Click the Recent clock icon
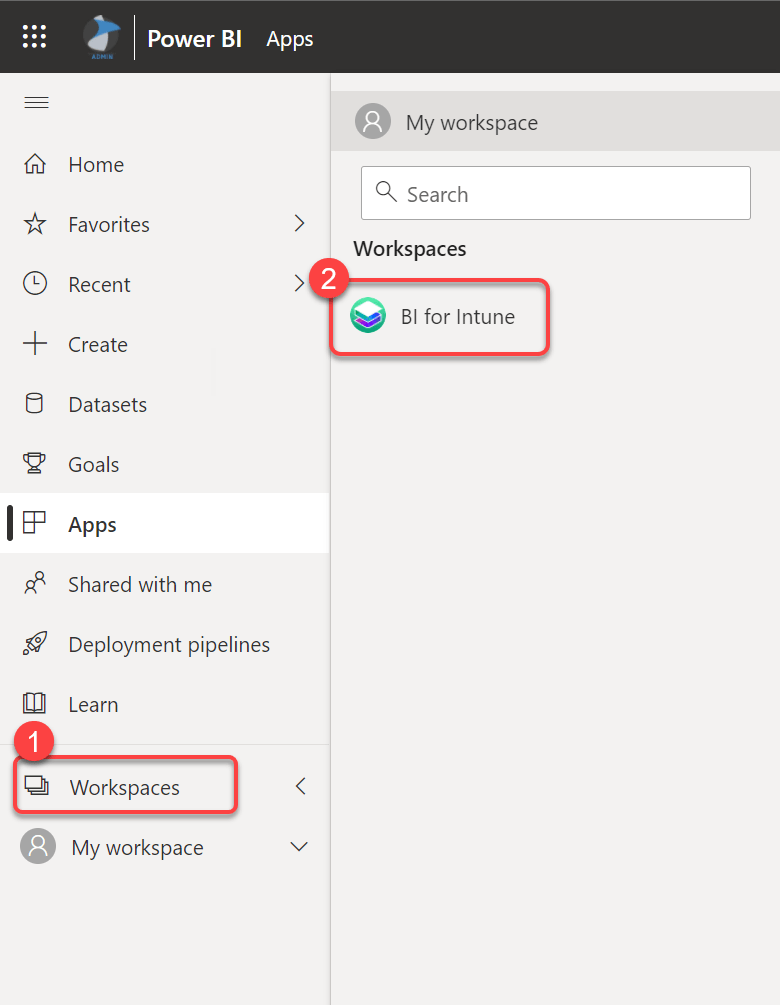The height and width of the screenshot is (1005, 780). [x=35, y=285]
